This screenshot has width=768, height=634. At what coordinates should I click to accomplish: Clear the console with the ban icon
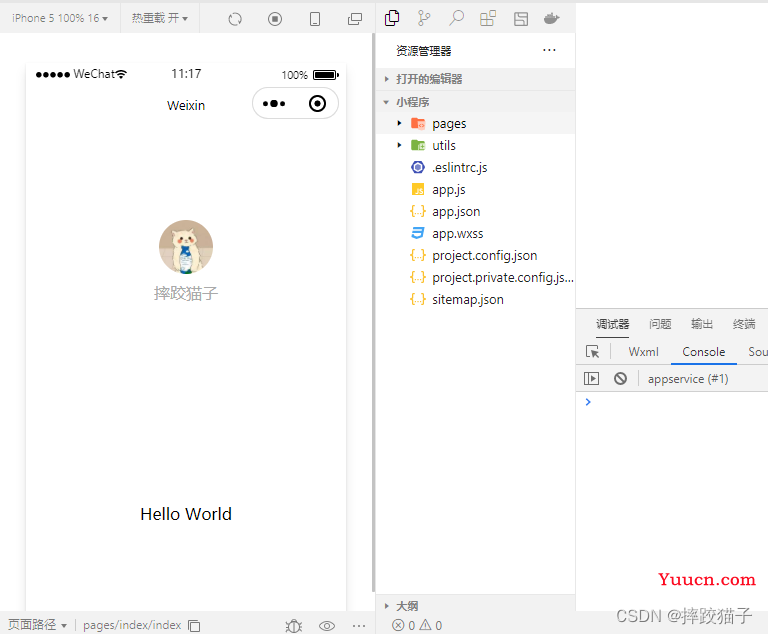pos(621,379)
